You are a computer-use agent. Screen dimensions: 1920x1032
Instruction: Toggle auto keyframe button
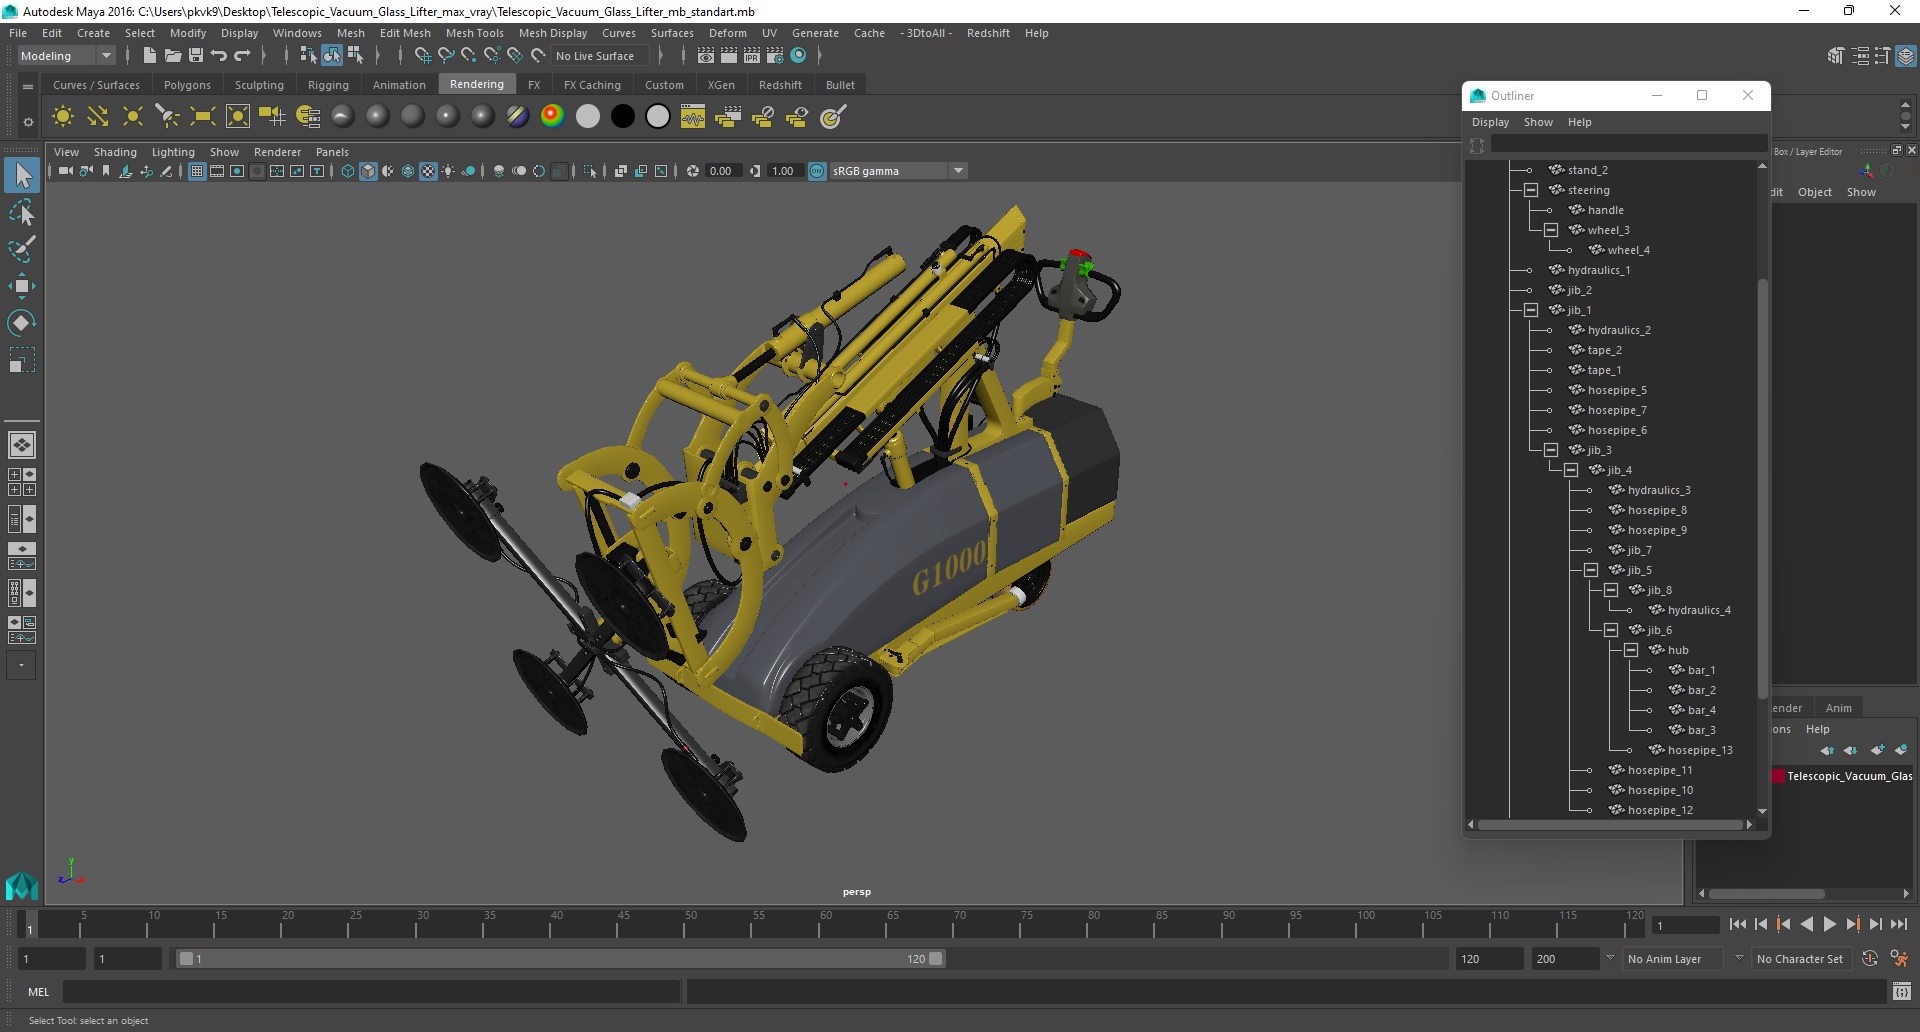coord(1870,959)
